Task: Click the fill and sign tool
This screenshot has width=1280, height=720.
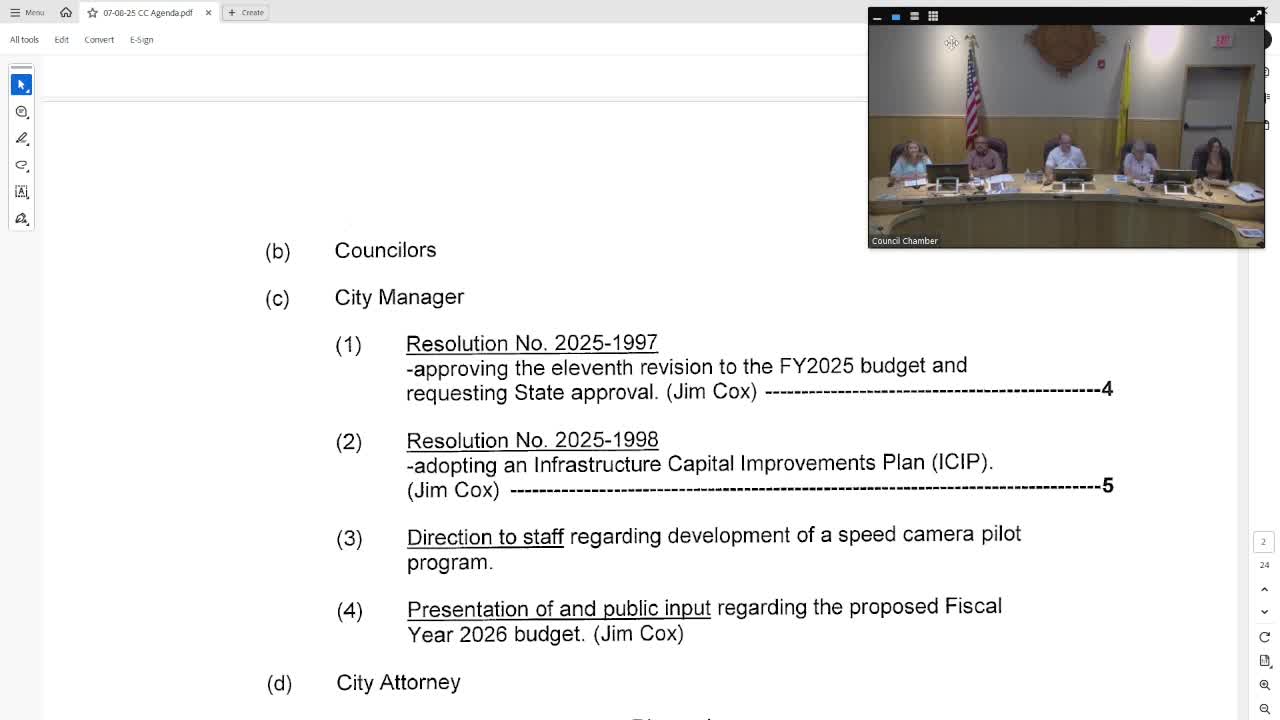Action: point(21,219)
